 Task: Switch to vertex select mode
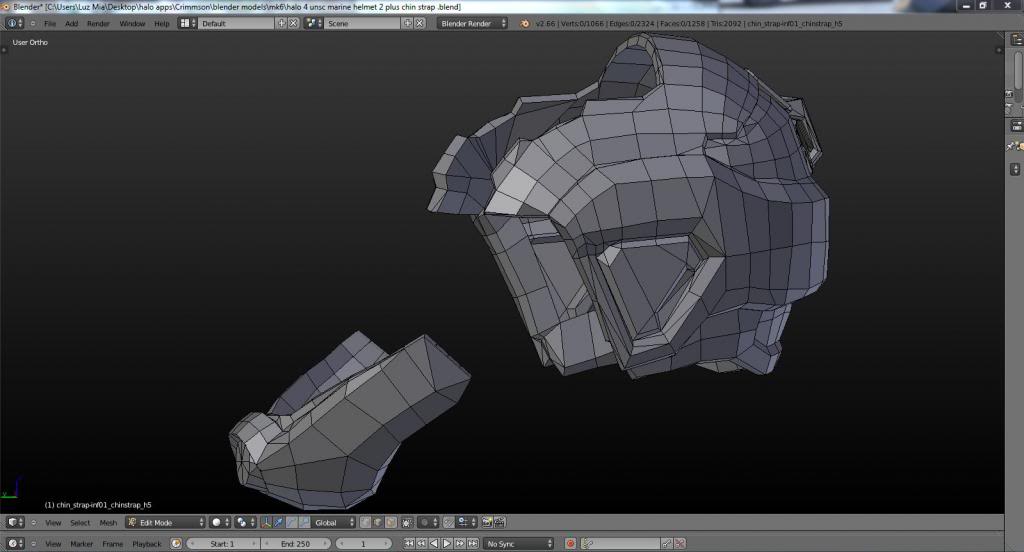365,522
